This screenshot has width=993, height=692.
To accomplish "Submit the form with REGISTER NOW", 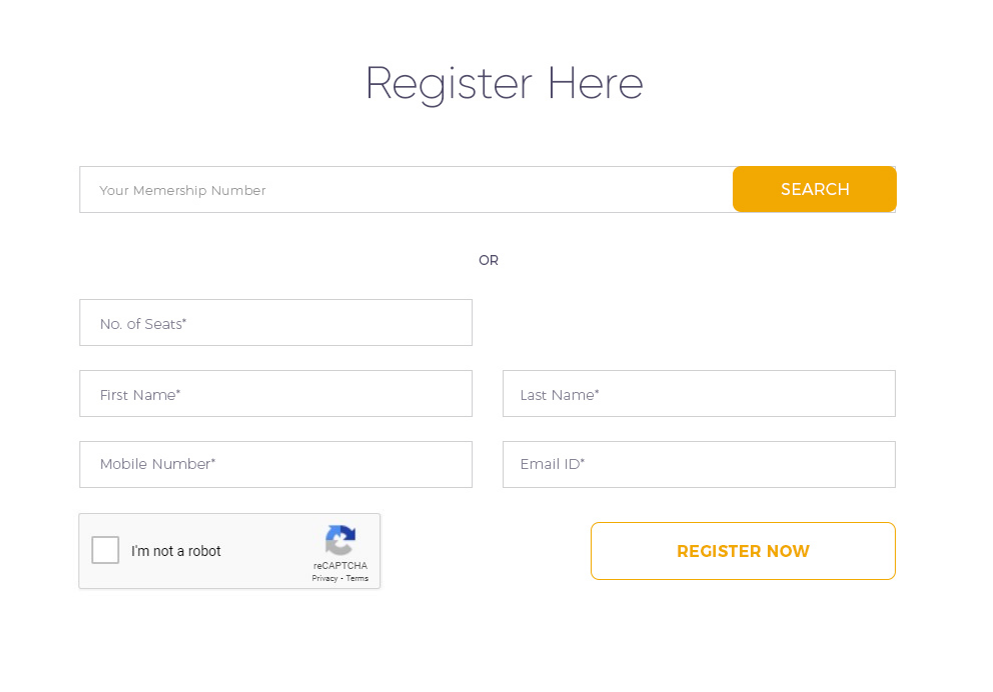I will coord(743,551).
